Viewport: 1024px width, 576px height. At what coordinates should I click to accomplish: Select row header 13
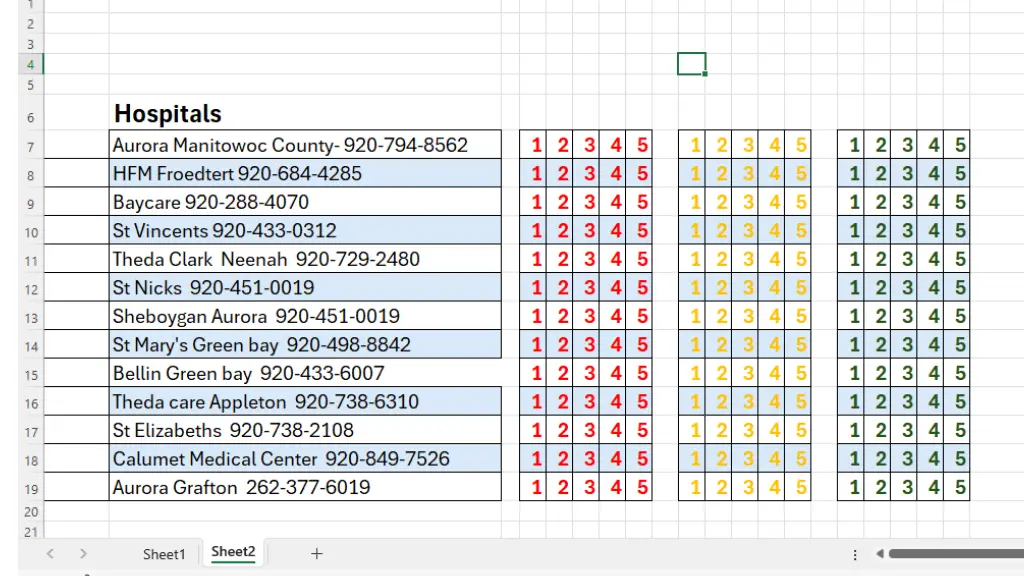[x=31, y=317]
